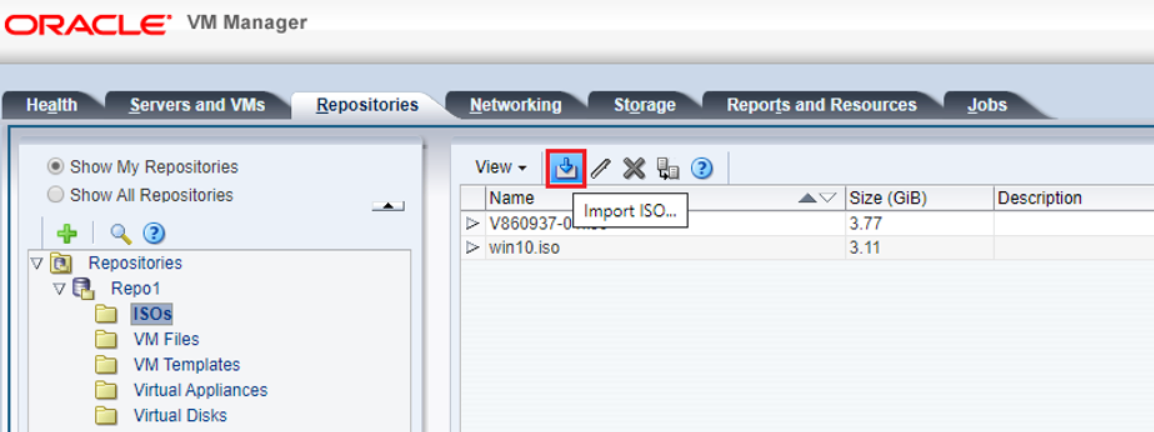Select VM Templates in the tree
Screen dimensions: 1154x432
click(x=187, y=365)
